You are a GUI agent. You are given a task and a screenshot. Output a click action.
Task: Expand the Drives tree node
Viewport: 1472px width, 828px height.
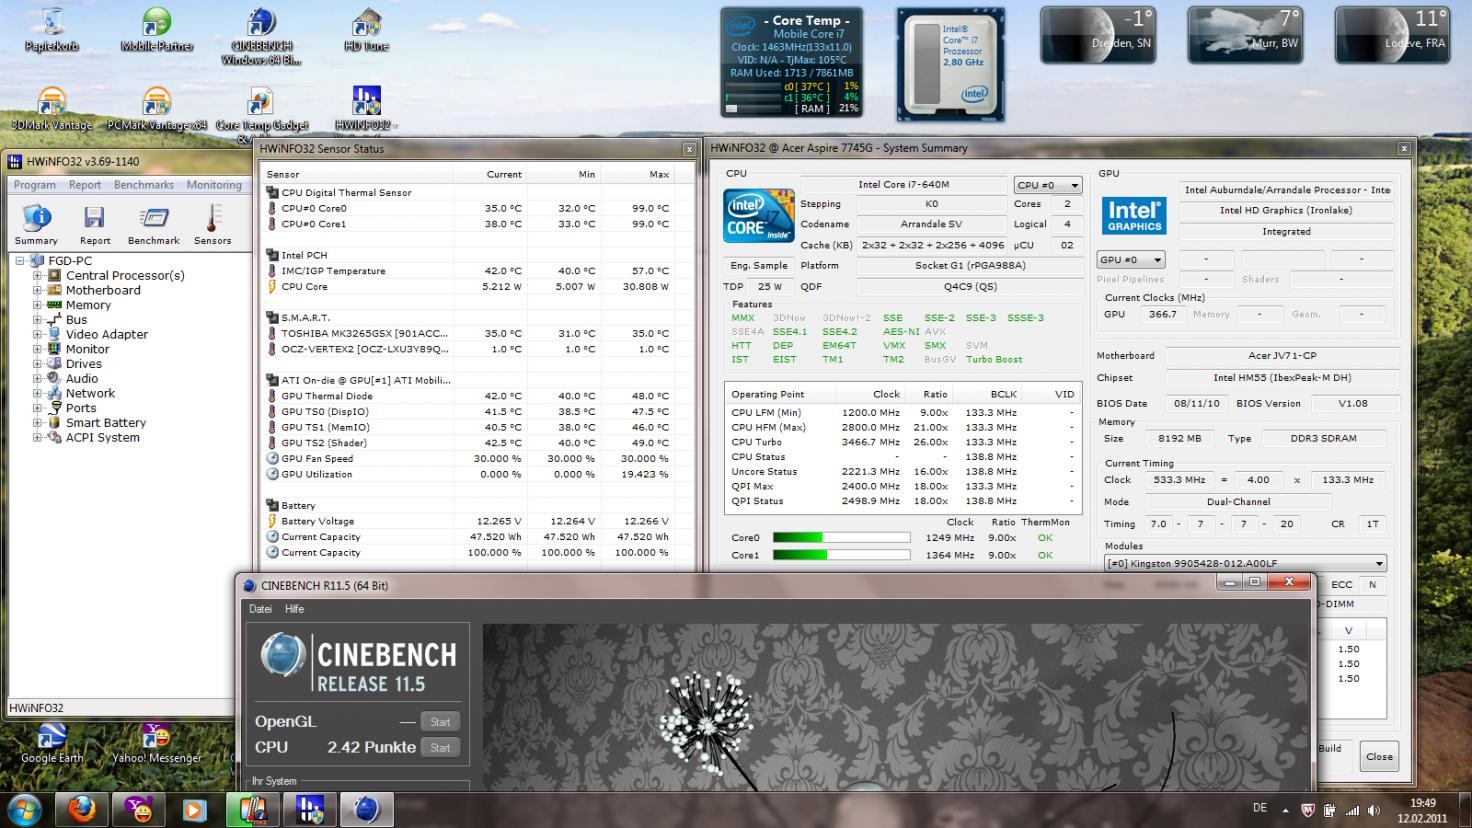37,364
